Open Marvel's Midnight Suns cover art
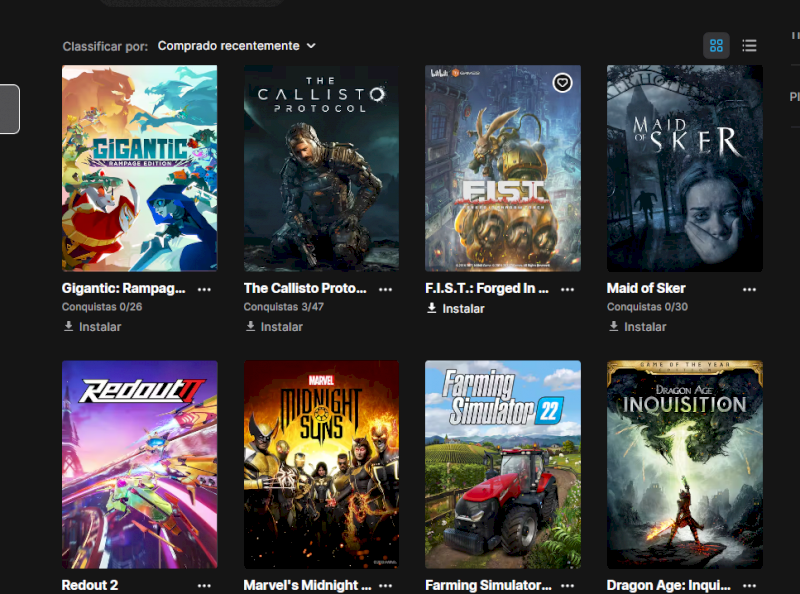The width and height of the screenshot is (800, 594). click(321, 464)
